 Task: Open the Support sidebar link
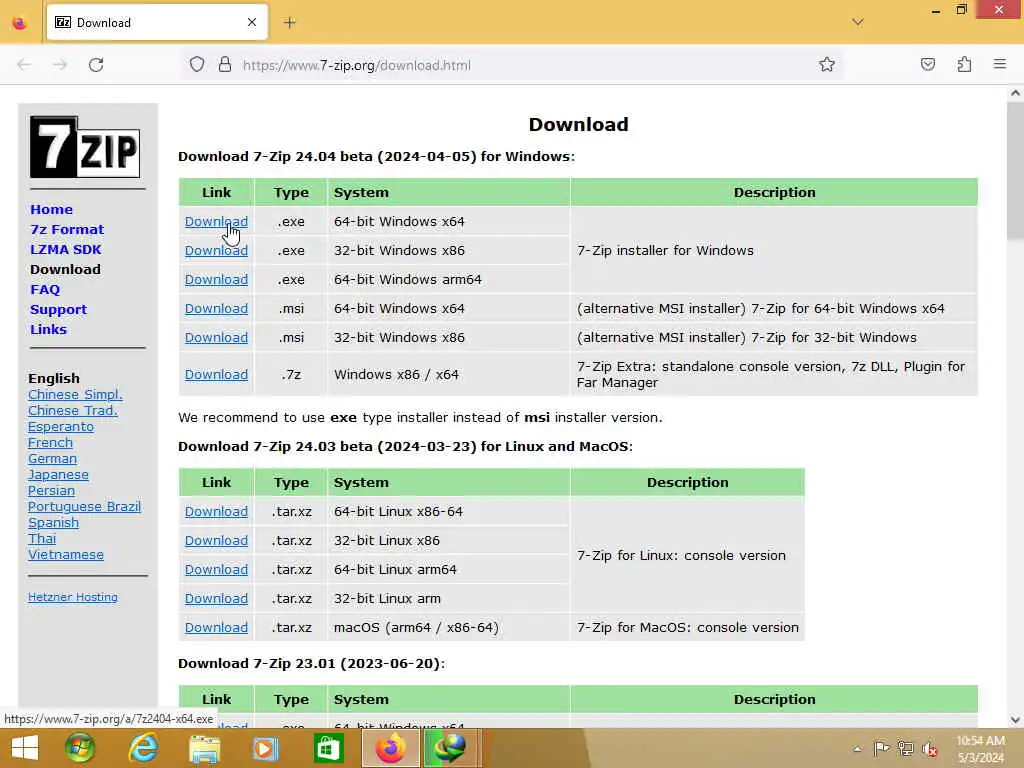click(58, 310)
